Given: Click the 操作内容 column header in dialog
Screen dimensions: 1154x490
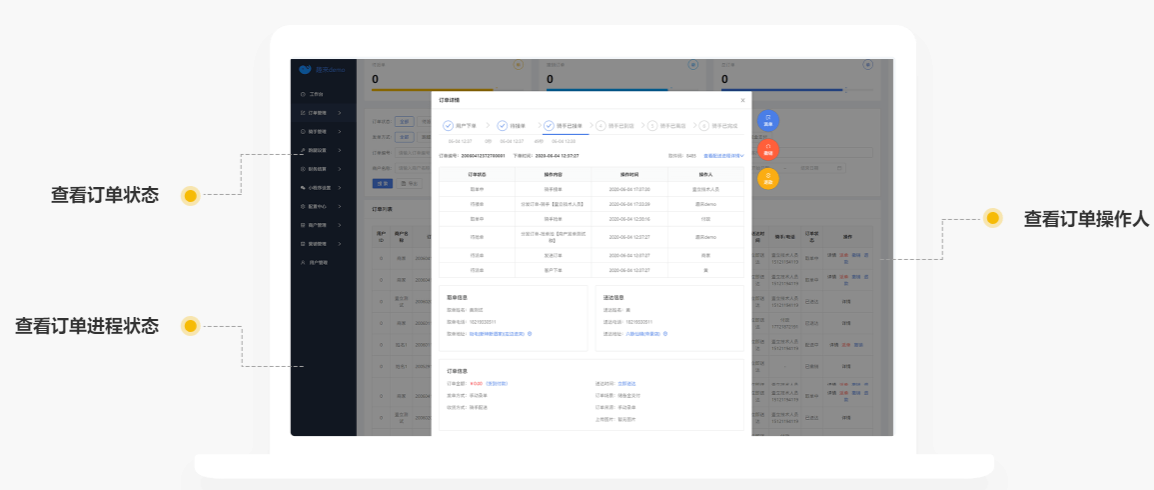Looking at the screenshot, I should click(x=553, y=174).
